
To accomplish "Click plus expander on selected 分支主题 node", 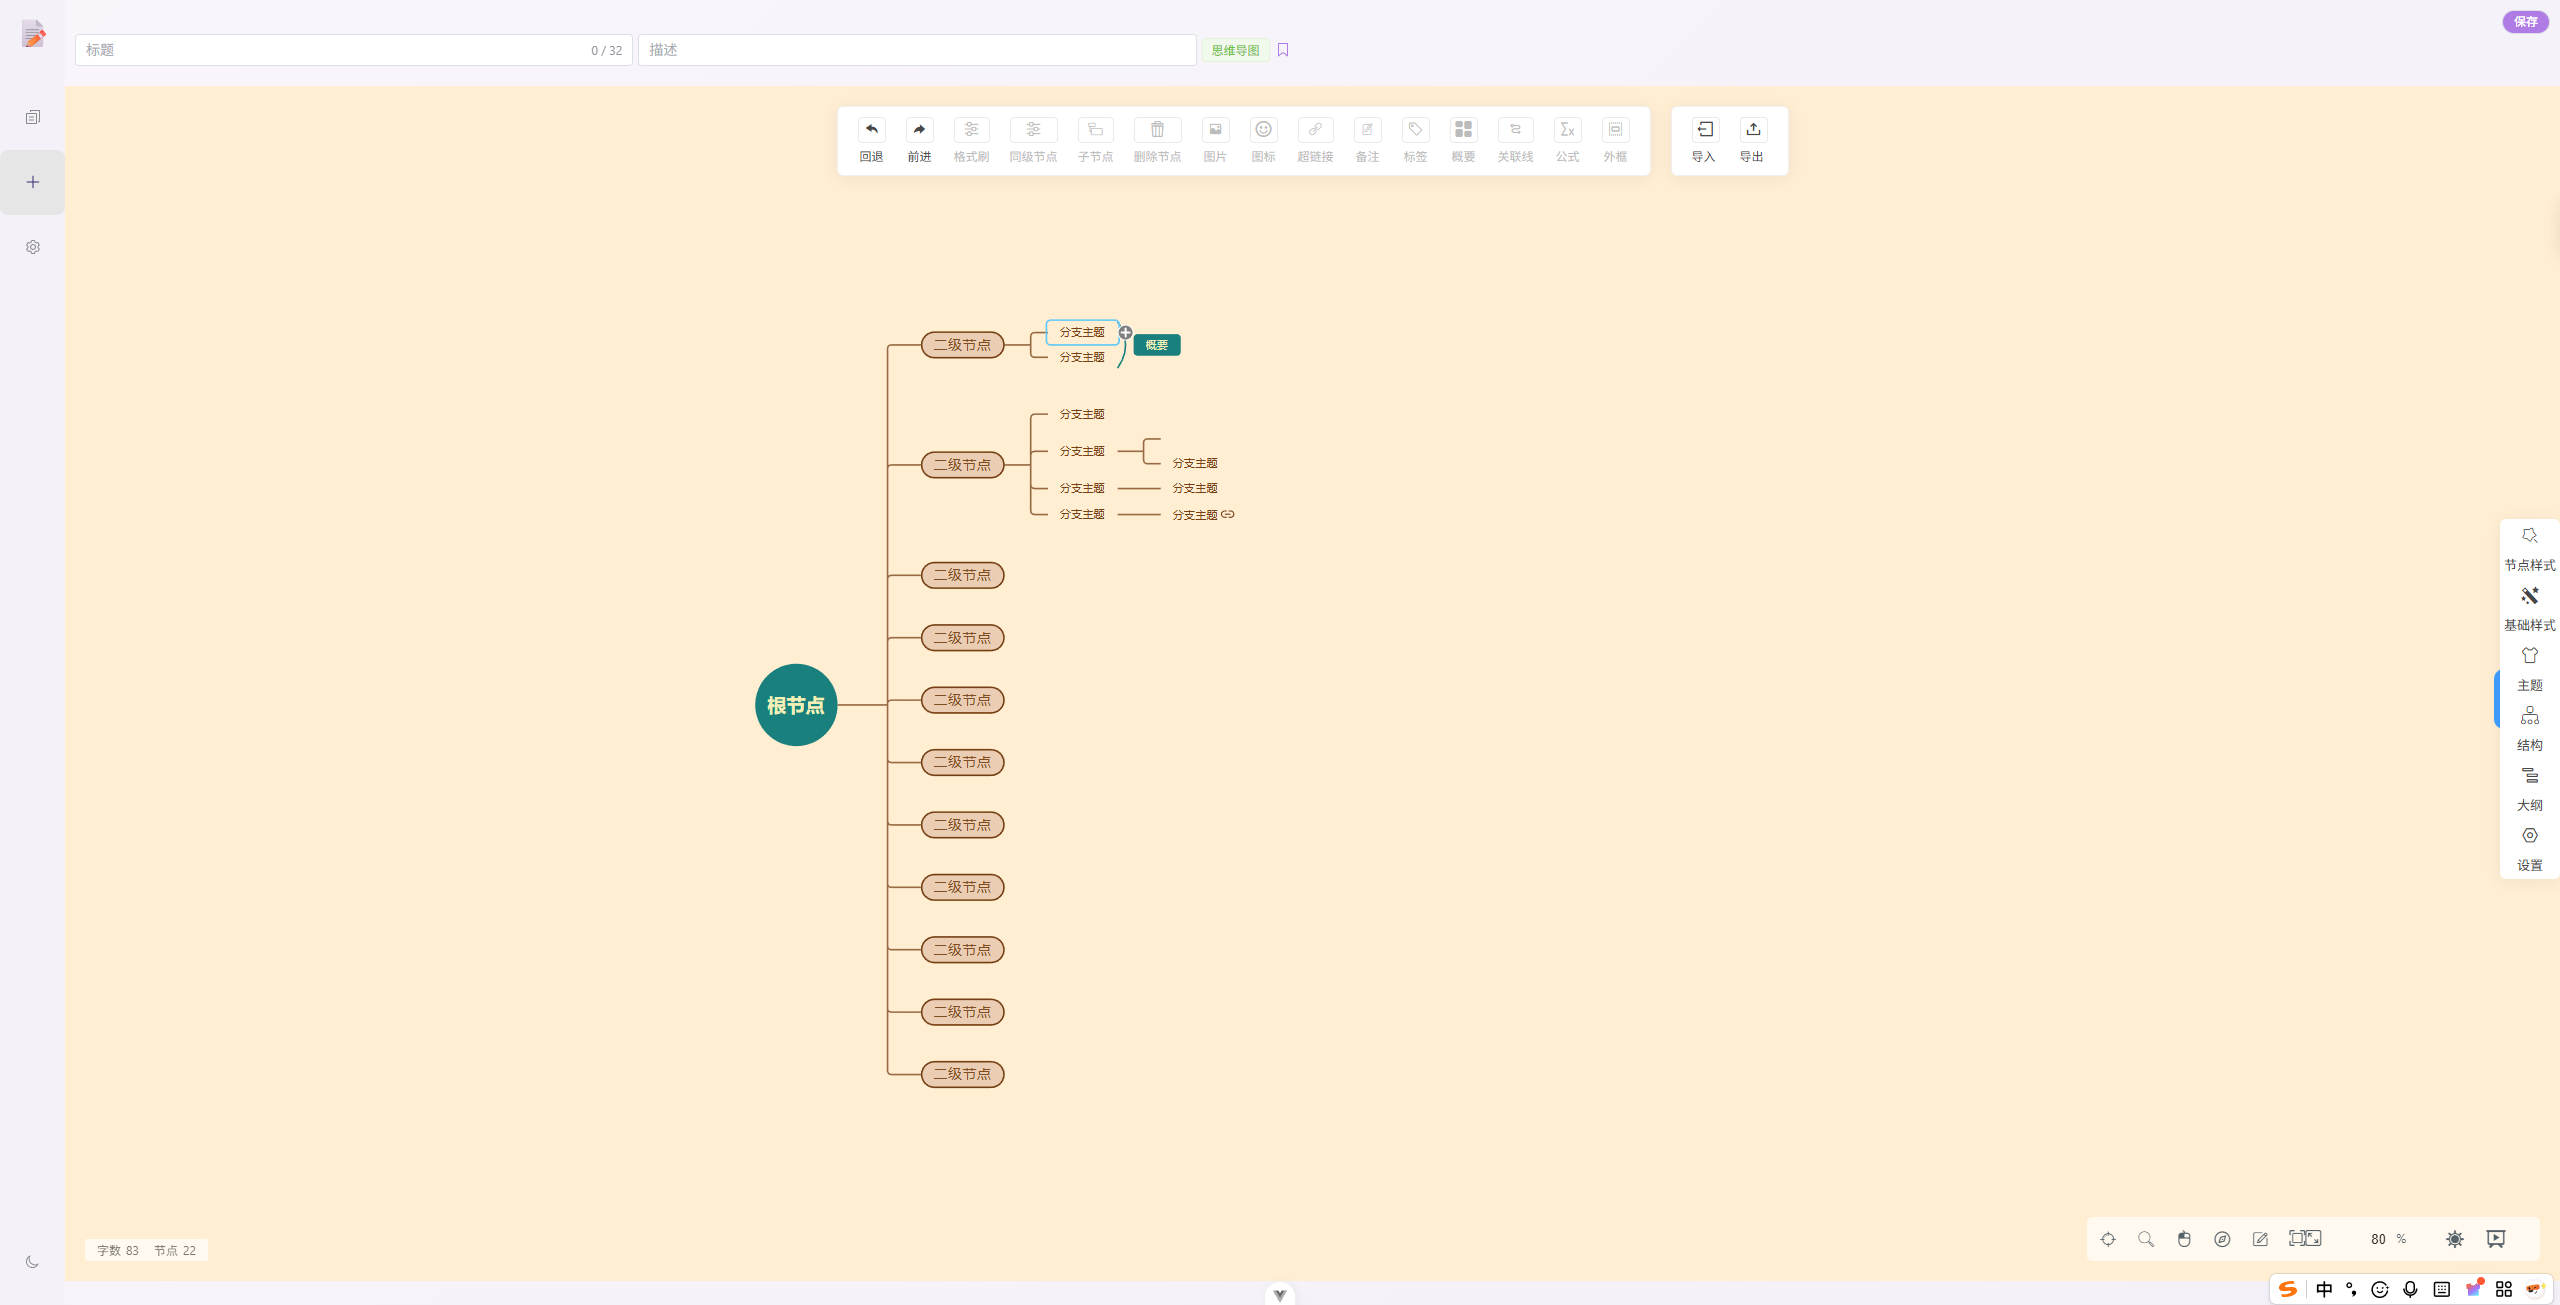I will 1126,332.
